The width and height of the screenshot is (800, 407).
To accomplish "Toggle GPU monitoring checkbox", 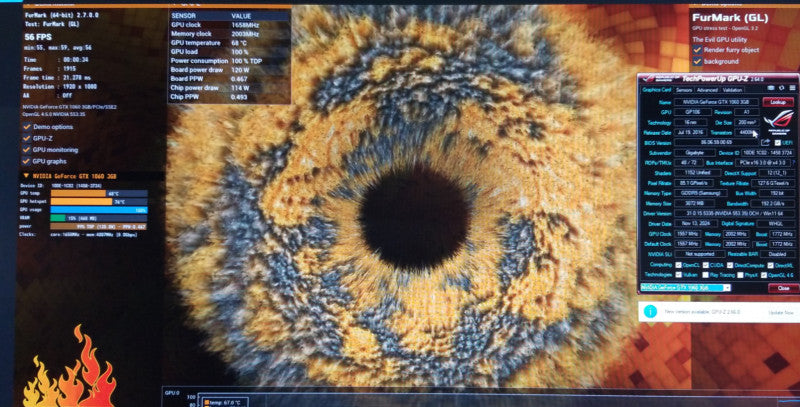I will click(27, 150).
